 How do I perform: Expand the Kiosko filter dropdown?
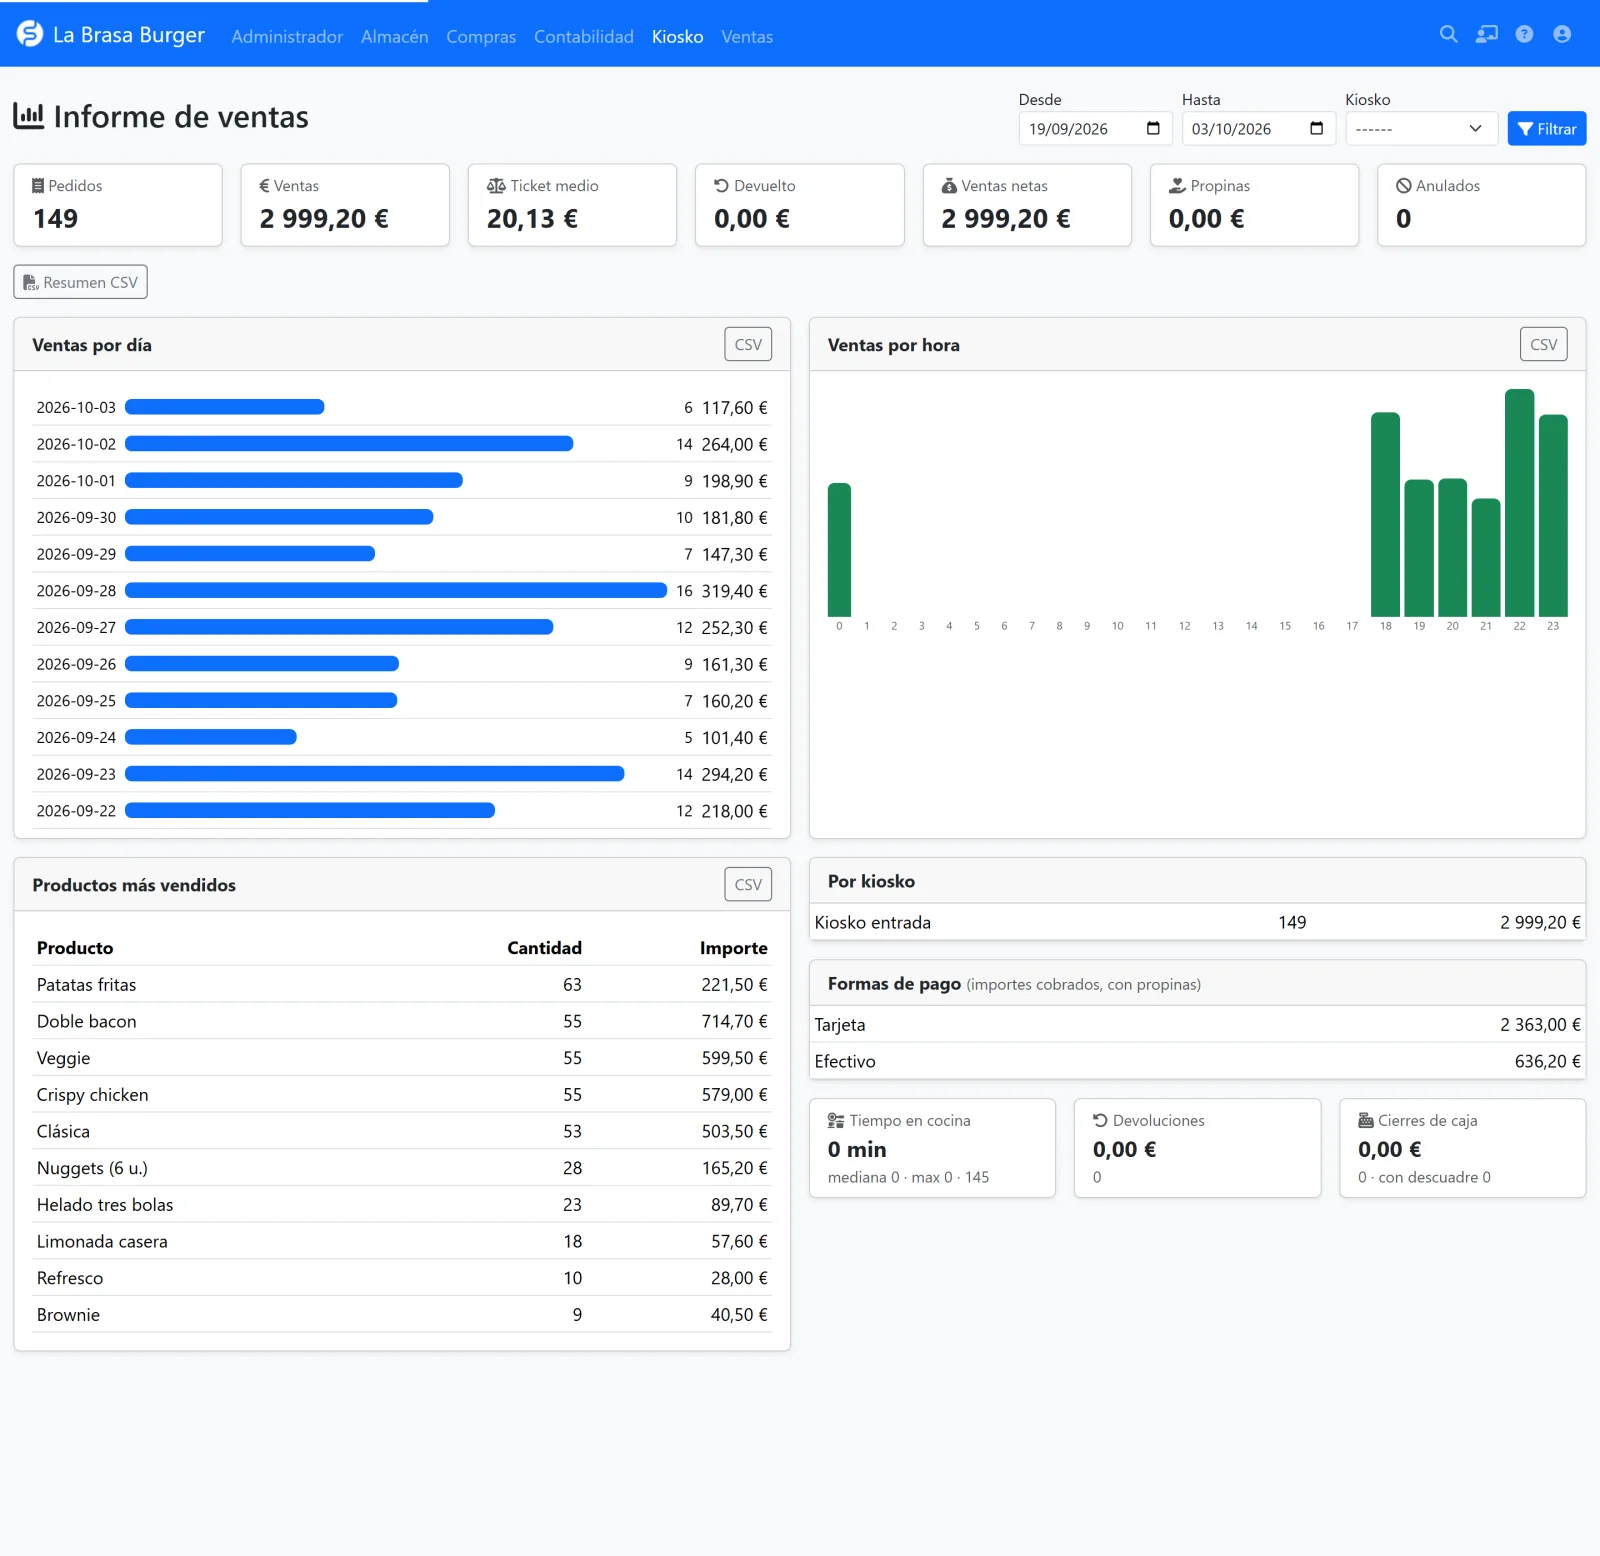[x=1421, y=128]
